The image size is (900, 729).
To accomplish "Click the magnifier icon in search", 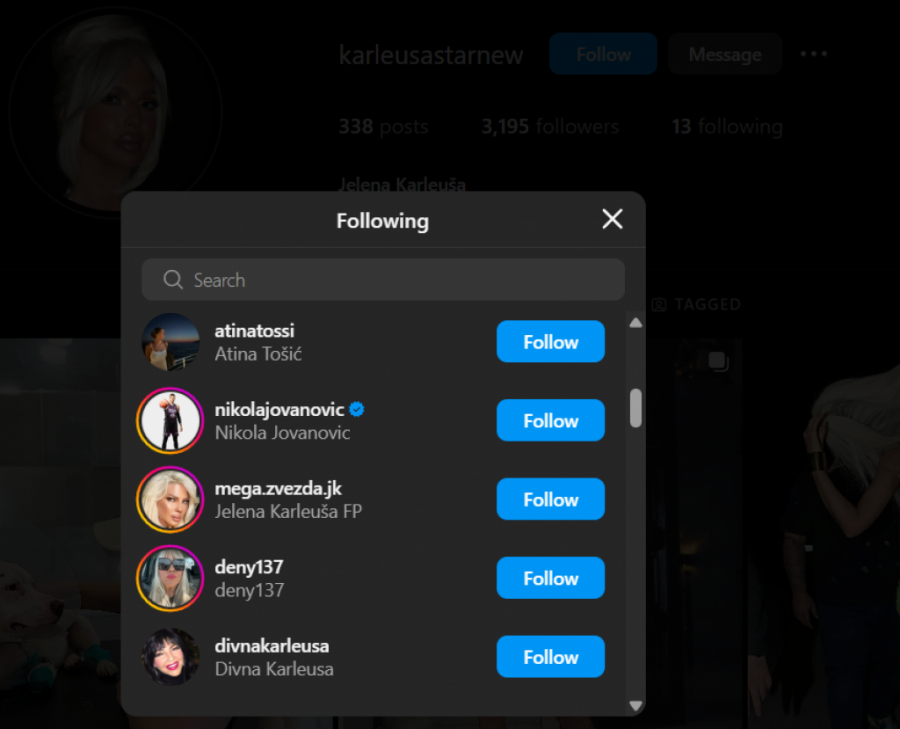I will tap(173, 280).
